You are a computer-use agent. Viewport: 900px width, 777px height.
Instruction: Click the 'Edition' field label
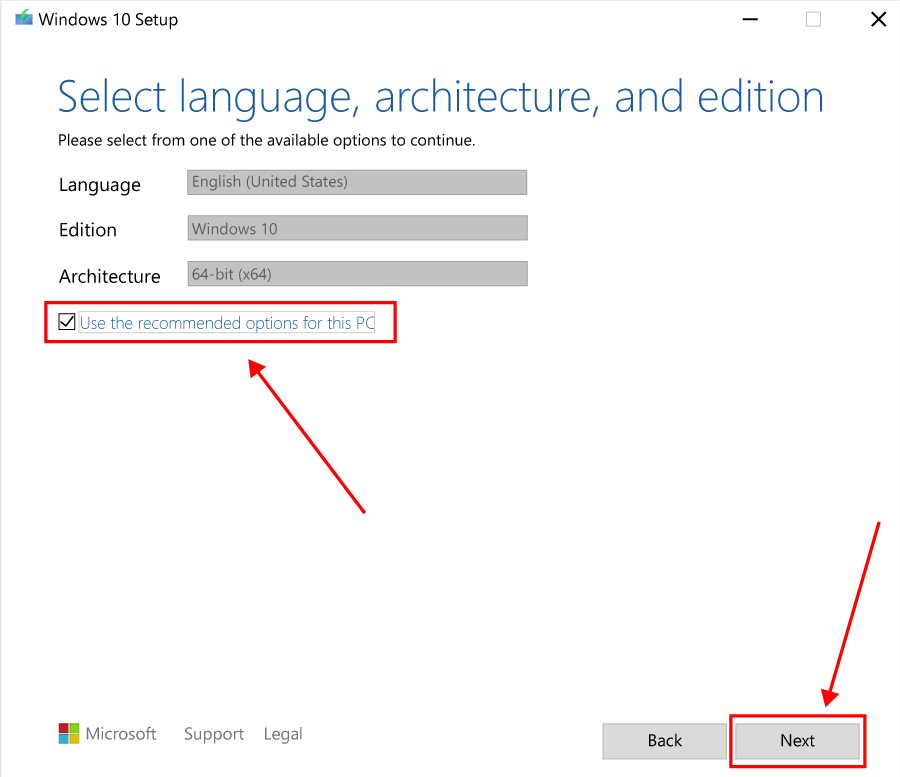88,230
